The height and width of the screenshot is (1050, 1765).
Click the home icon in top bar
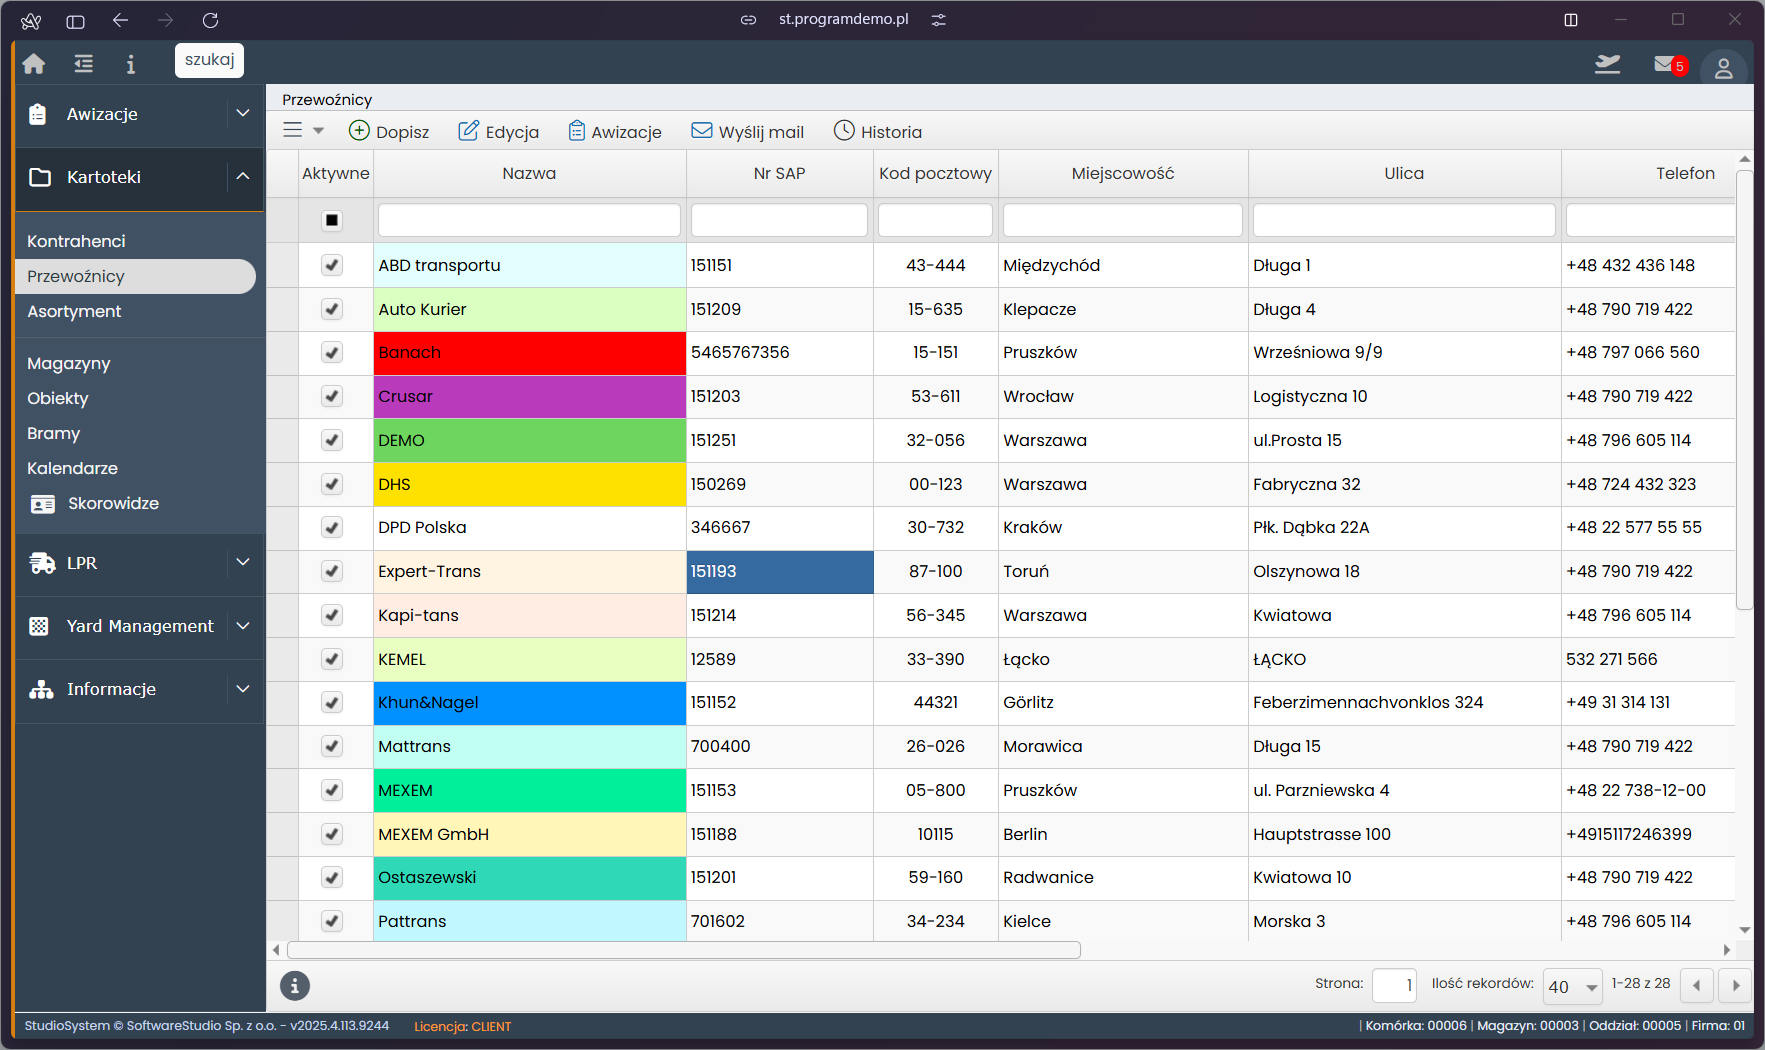(34, 64)
